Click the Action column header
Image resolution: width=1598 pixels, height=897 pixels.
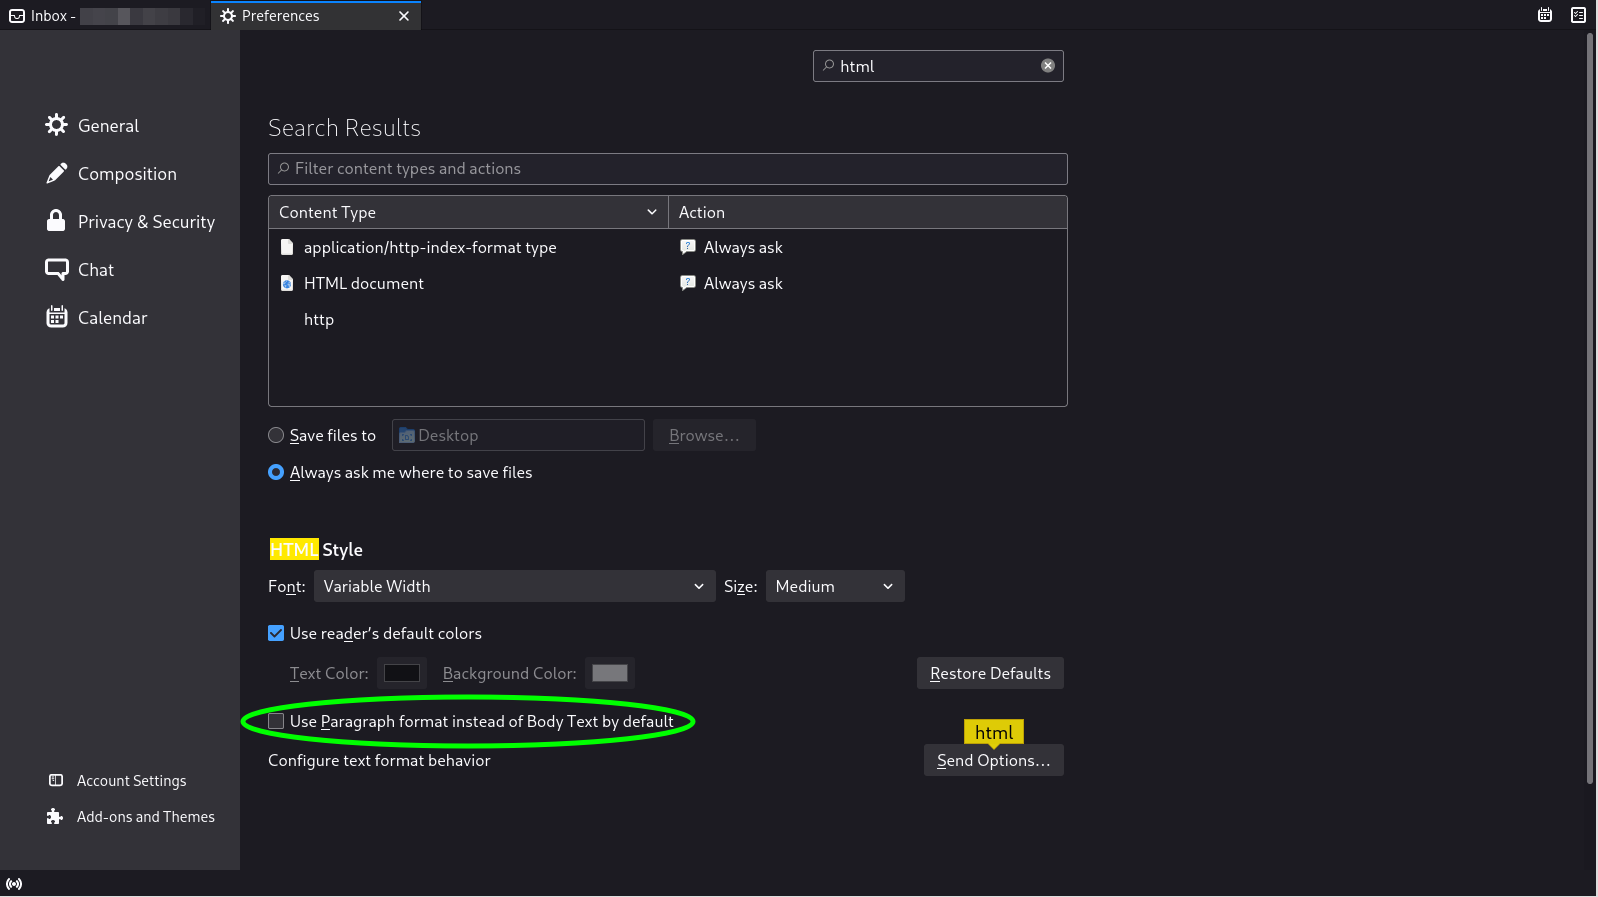[867, 212]
